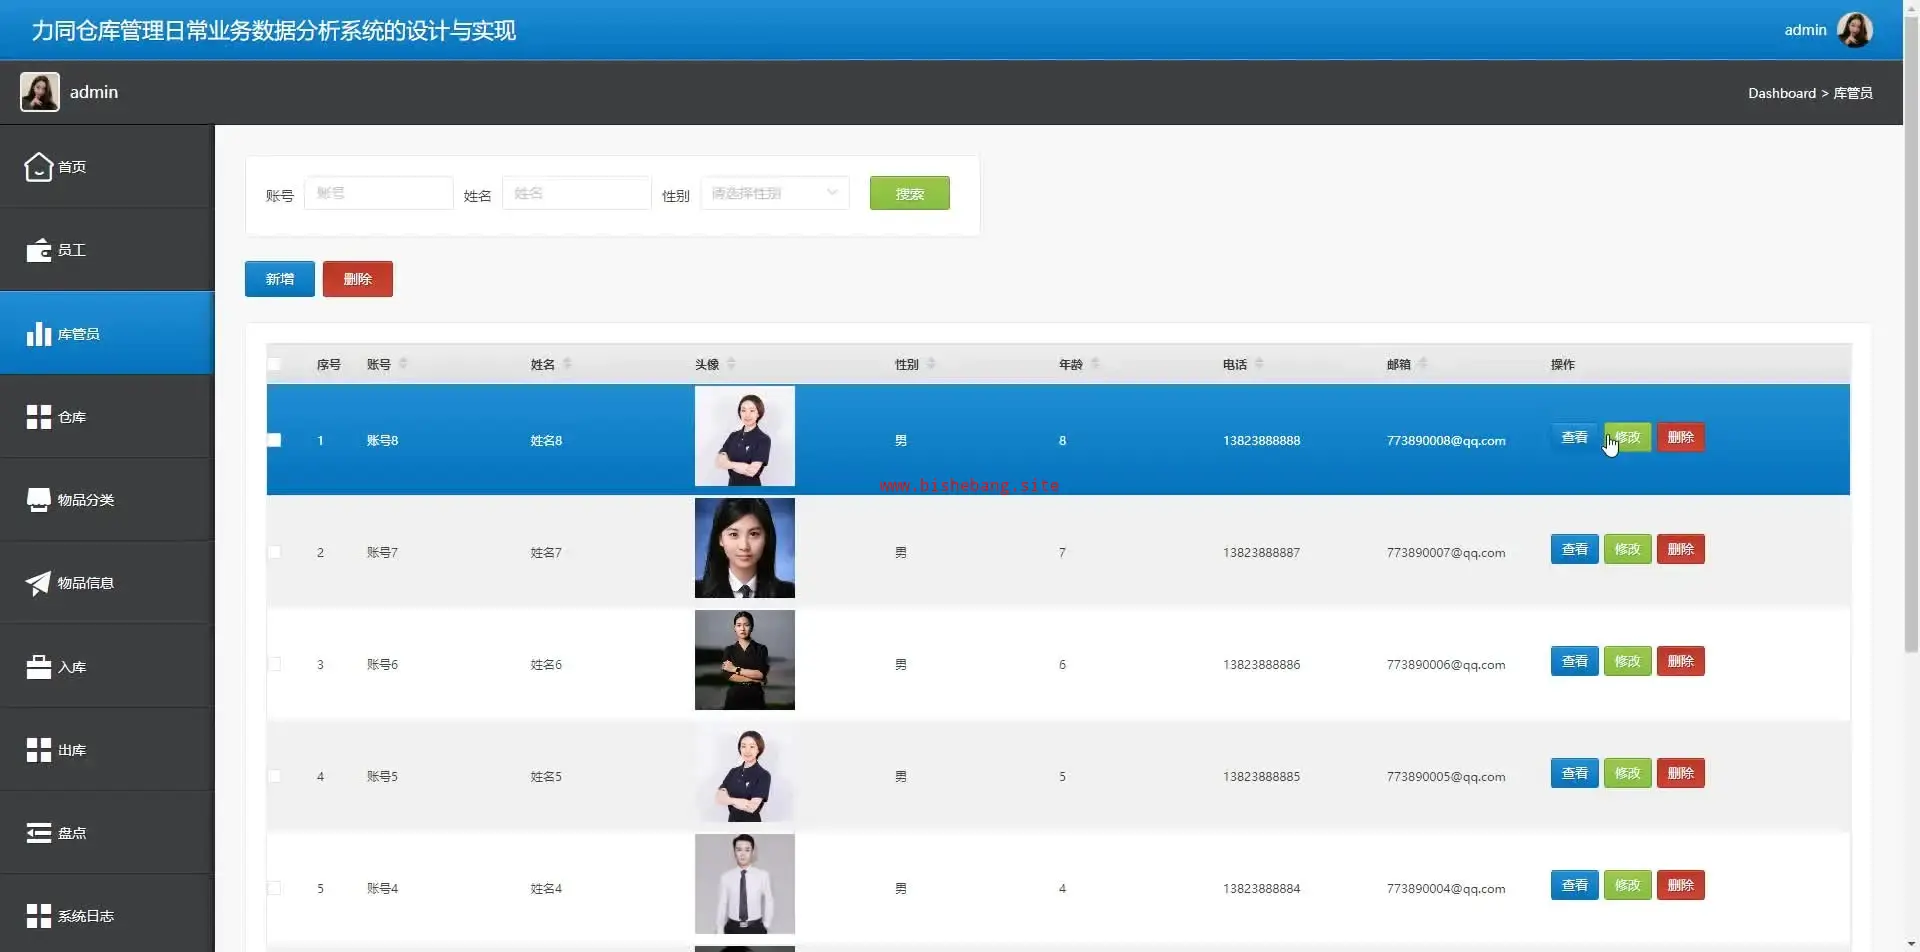Toggle the select-all checkbox in table header
This screenshot has width=1920, height=952.
tap(274, 364)
